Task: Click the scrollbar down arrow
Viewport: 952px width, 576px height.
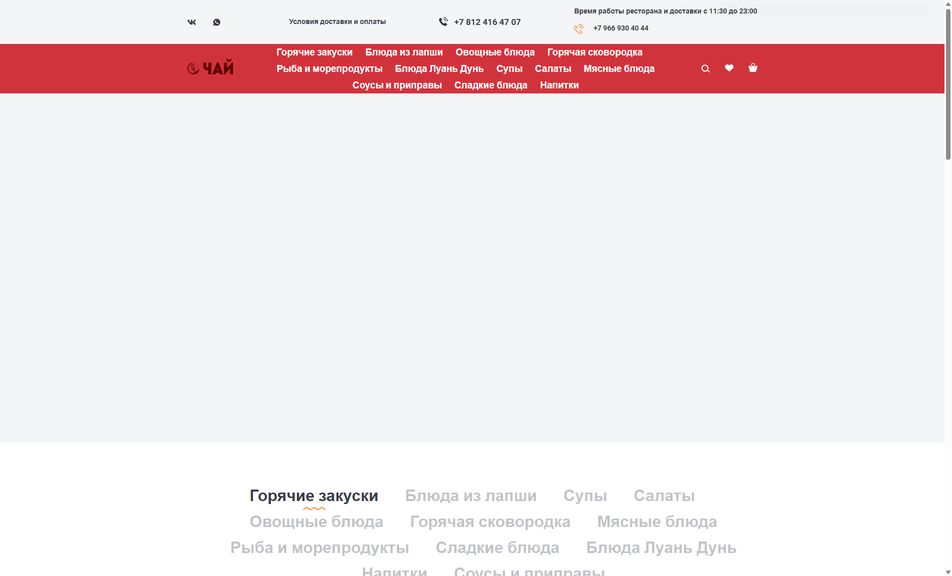Action: coord(948,572)
